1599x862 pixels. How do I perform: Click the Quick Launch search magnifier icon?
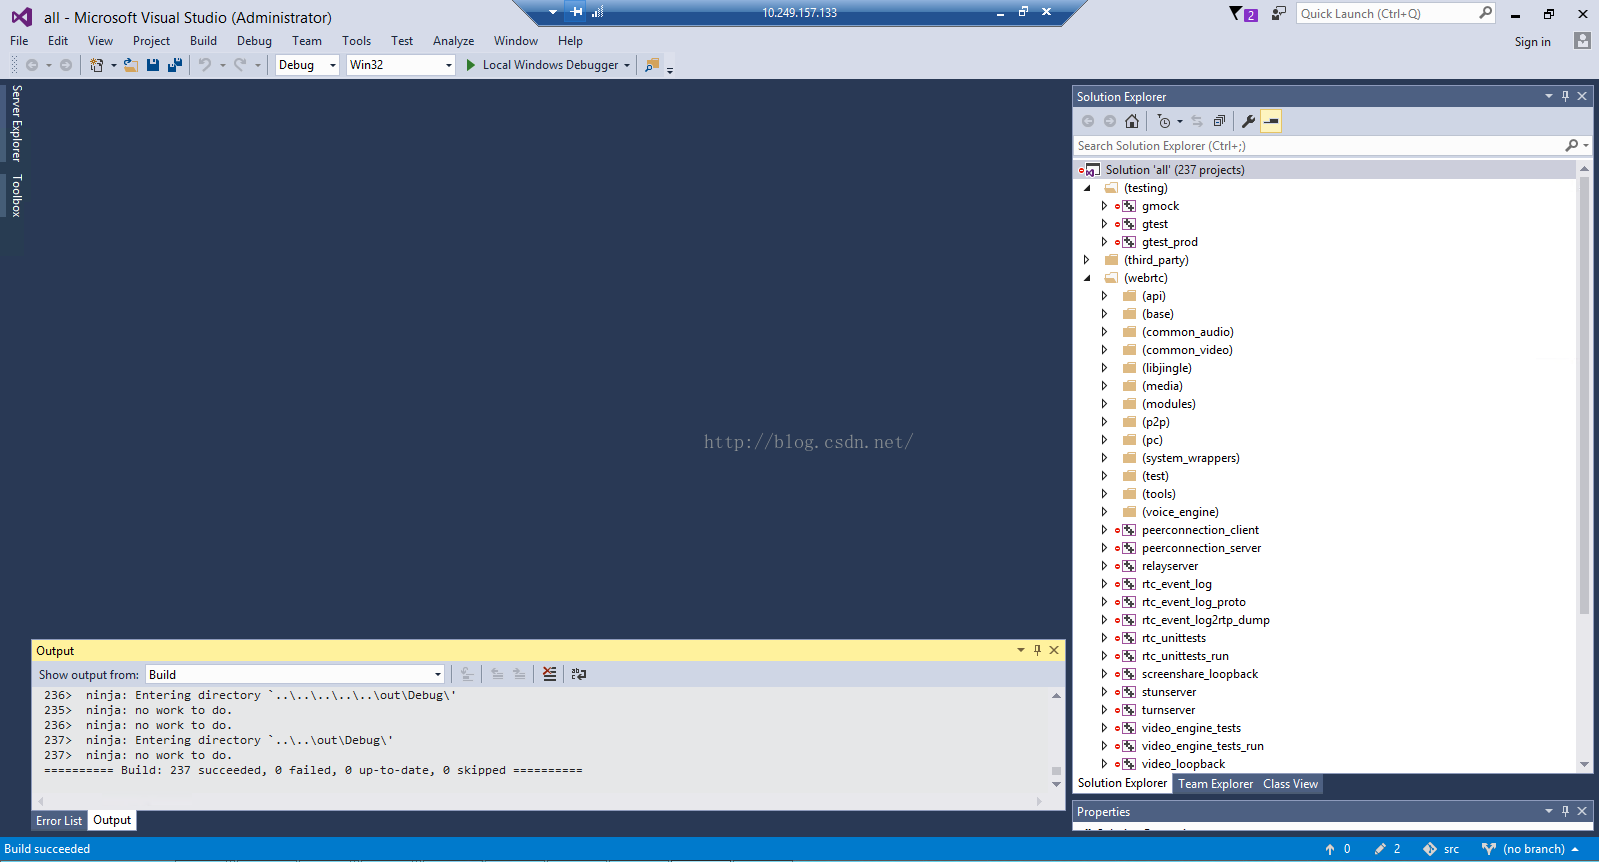(1485, 13)
